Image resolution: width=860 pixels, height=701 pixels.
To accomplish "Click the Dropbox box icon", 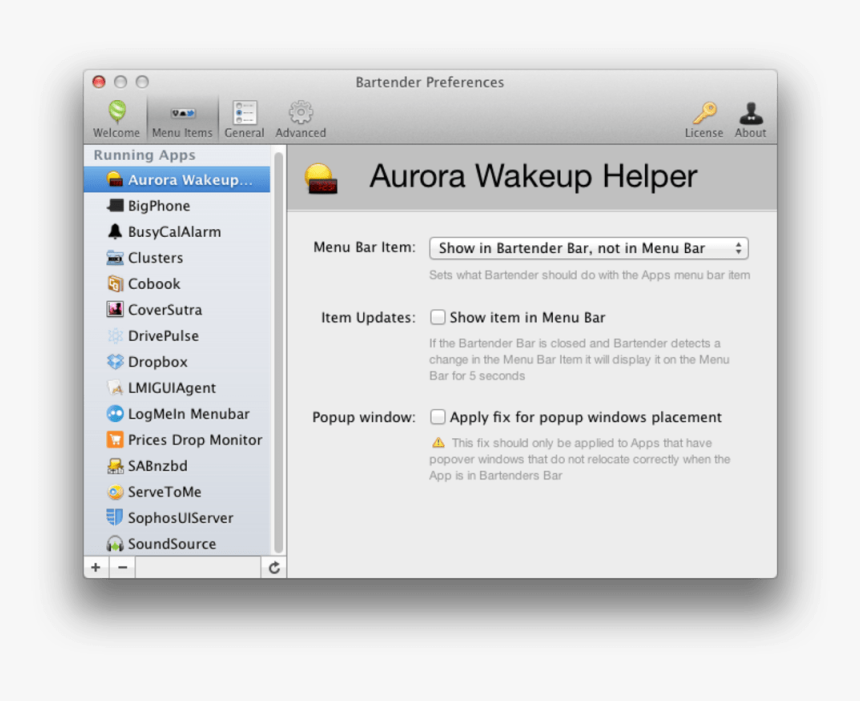I will (115, 361).
